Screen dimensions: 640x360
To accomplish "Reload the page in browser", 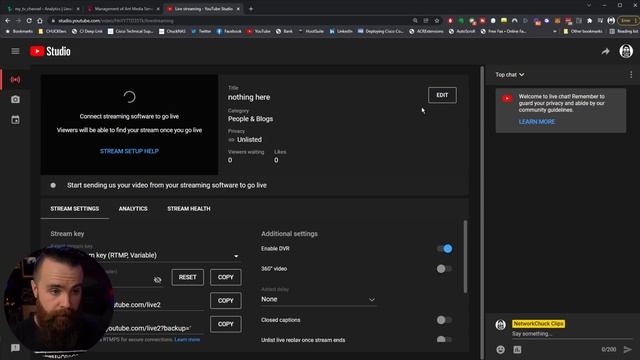I will [x=29, y=20].
